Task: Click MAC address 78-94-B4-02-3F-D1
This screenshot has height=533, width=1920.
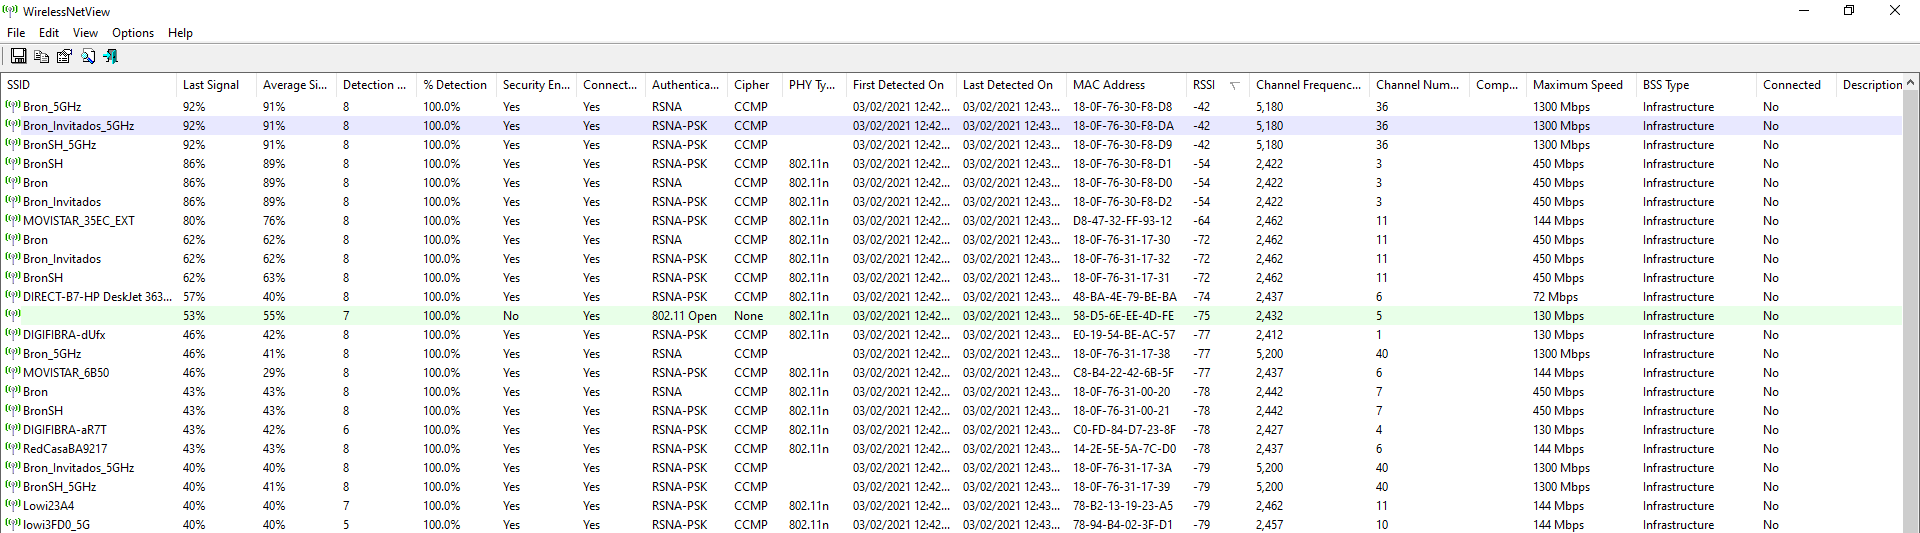Action: click(1123, 525)
